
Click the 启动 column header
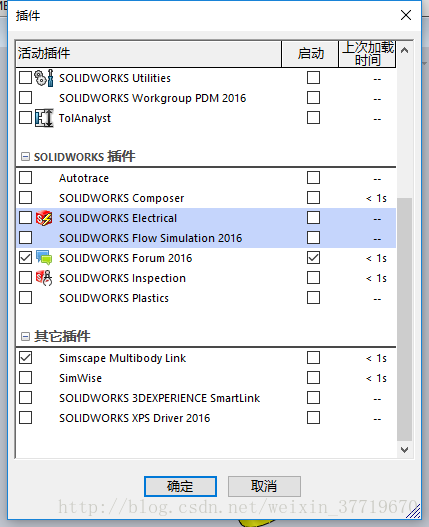coord(310,54)
